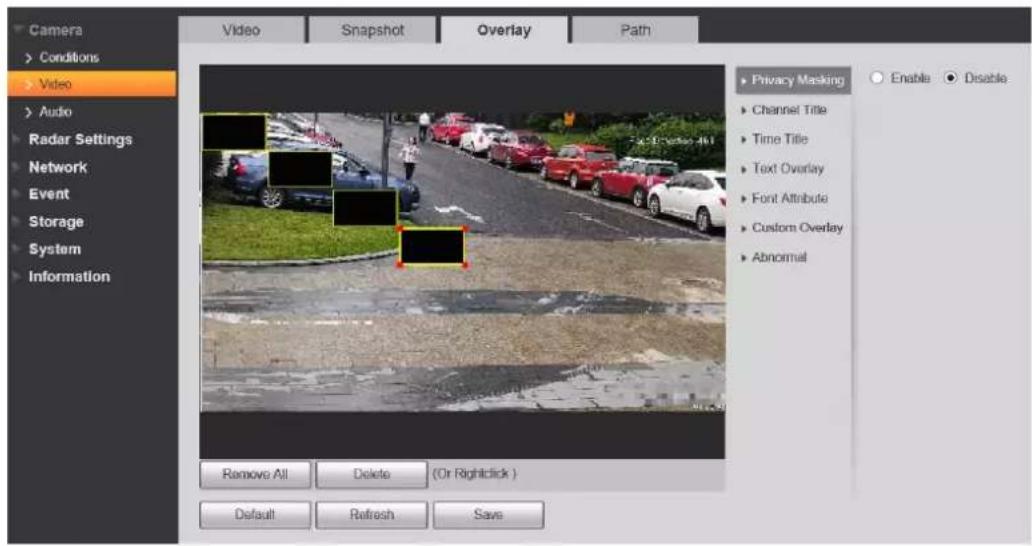Collapse the Camera sidebar section

[x=55, y=30]
